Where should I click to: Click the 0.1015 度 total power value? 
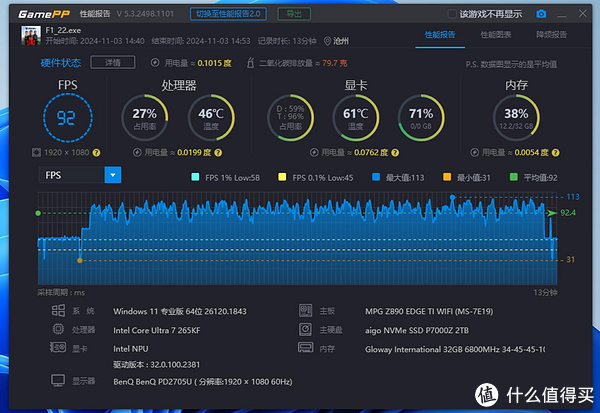[x=214, y=63]
